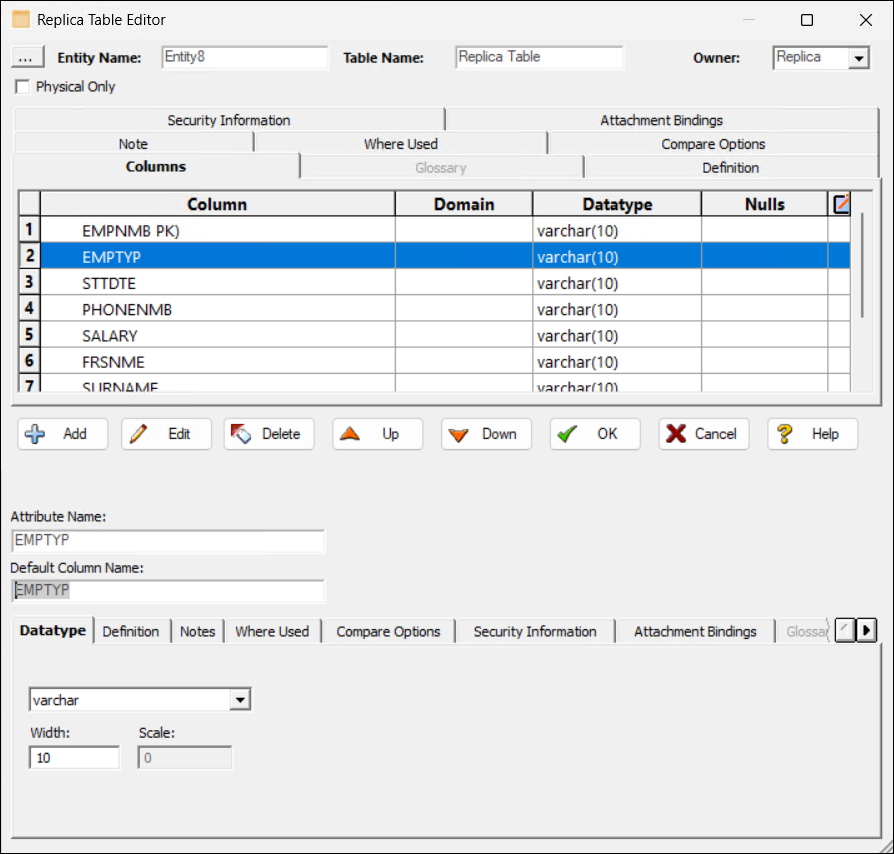Click the column list vertical scrollbar
The height and width of the screenshot is (854, 894).
click(x=862, y=265)
